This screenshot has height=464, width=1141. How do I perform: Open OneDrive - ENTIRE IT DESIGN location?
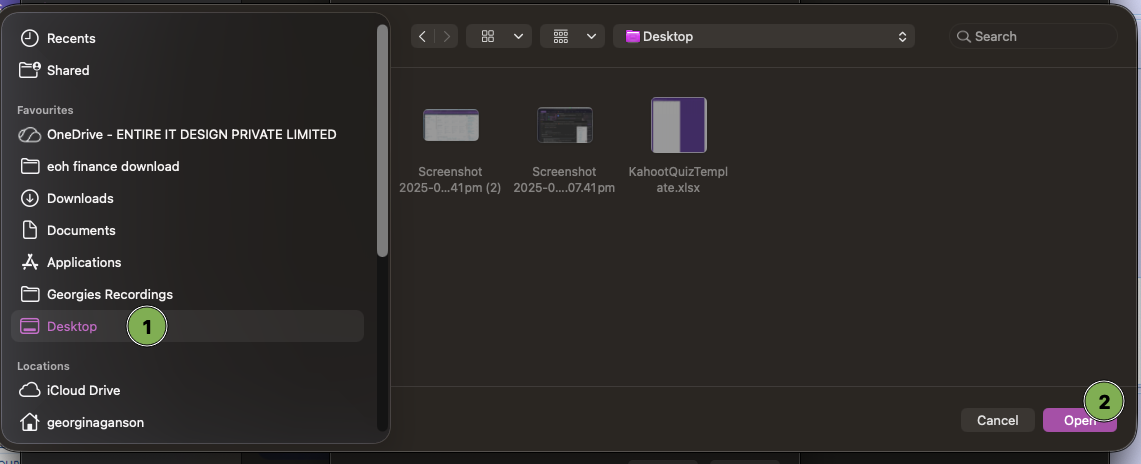pyautogui.click(x=191, y=134)
